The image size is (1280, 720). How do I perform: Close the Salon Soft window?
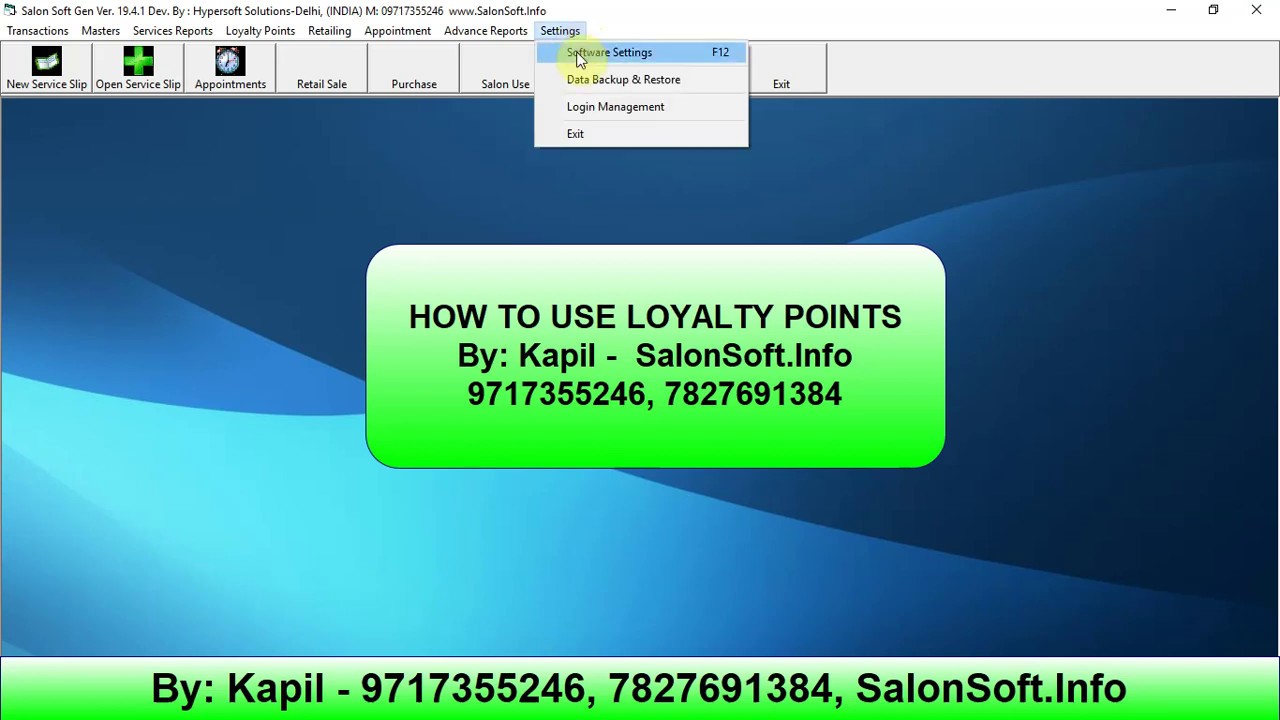coord(1257,10)
